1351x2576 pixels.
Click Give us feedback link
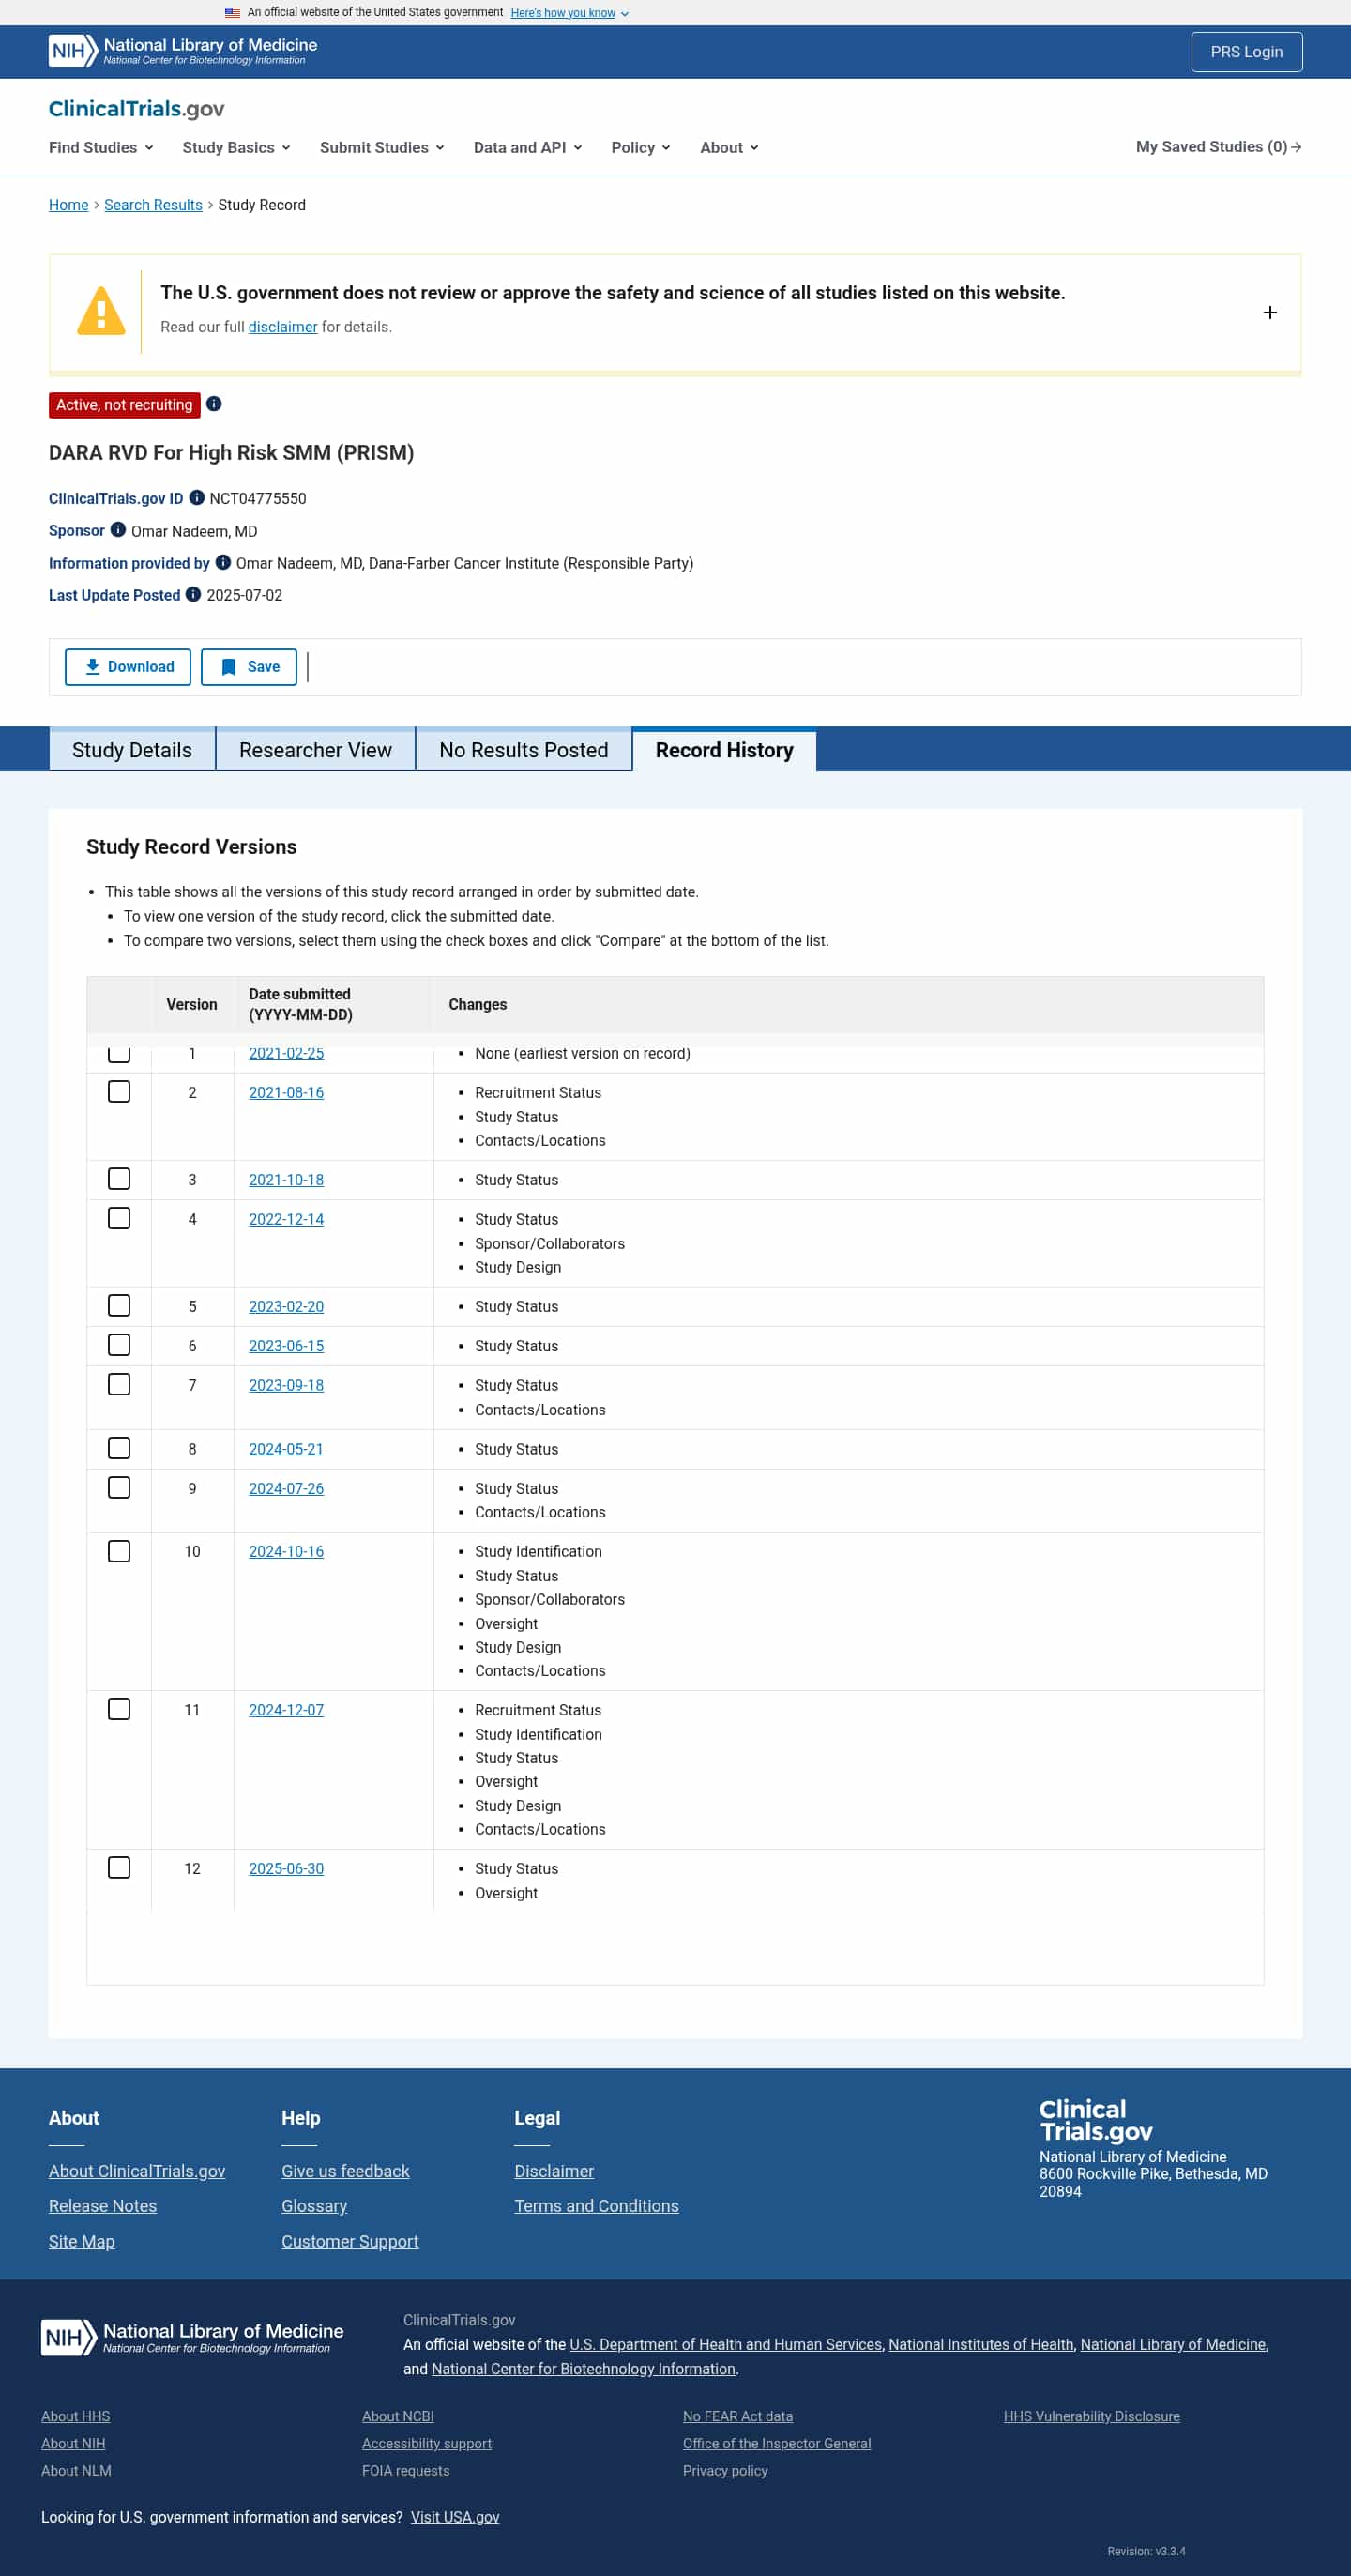click(x=345, y=2171)
